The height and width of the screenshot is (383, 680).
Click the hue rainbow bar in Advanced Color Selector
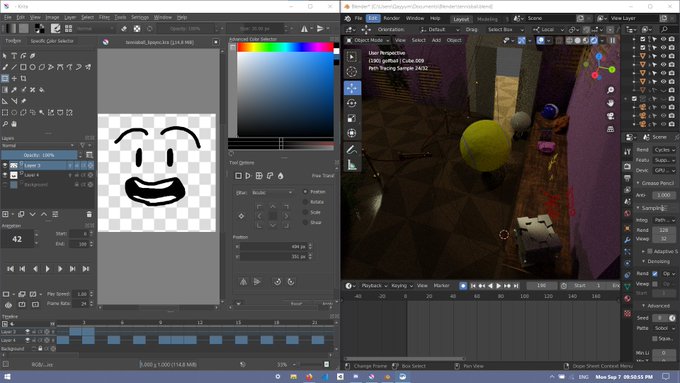click(285, 47)
